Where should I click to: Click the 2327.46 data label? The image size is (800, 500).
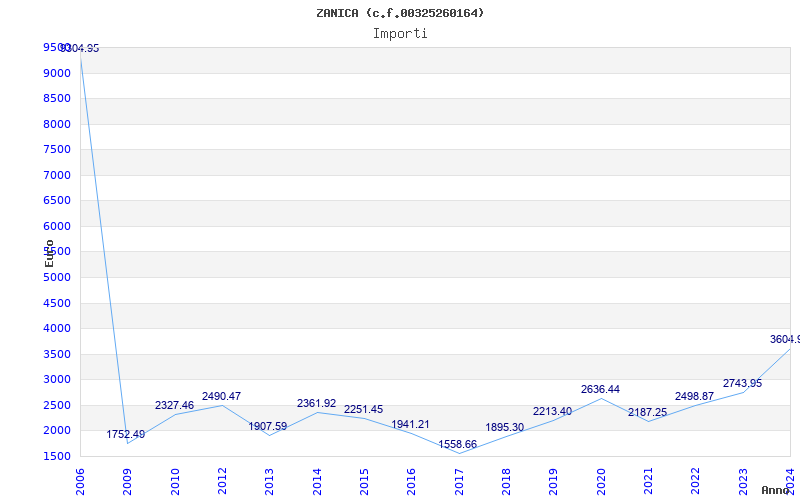click(x=174, y=405)
